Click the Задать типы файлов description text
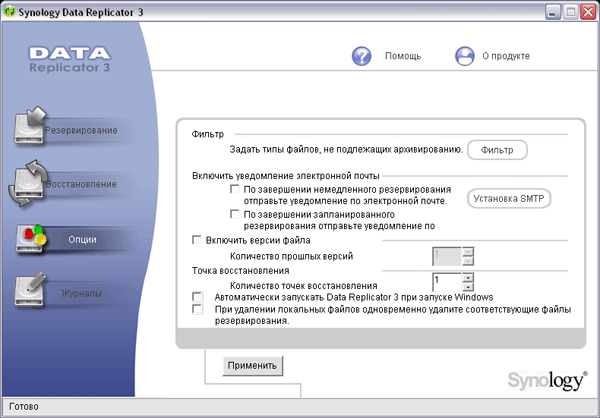The image size is (600, 418). (346, 149)
